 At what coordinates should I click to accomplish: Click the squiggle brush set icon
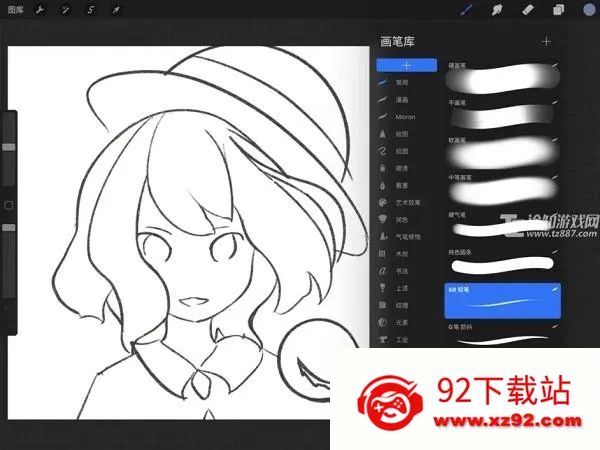tap(382, 151)
